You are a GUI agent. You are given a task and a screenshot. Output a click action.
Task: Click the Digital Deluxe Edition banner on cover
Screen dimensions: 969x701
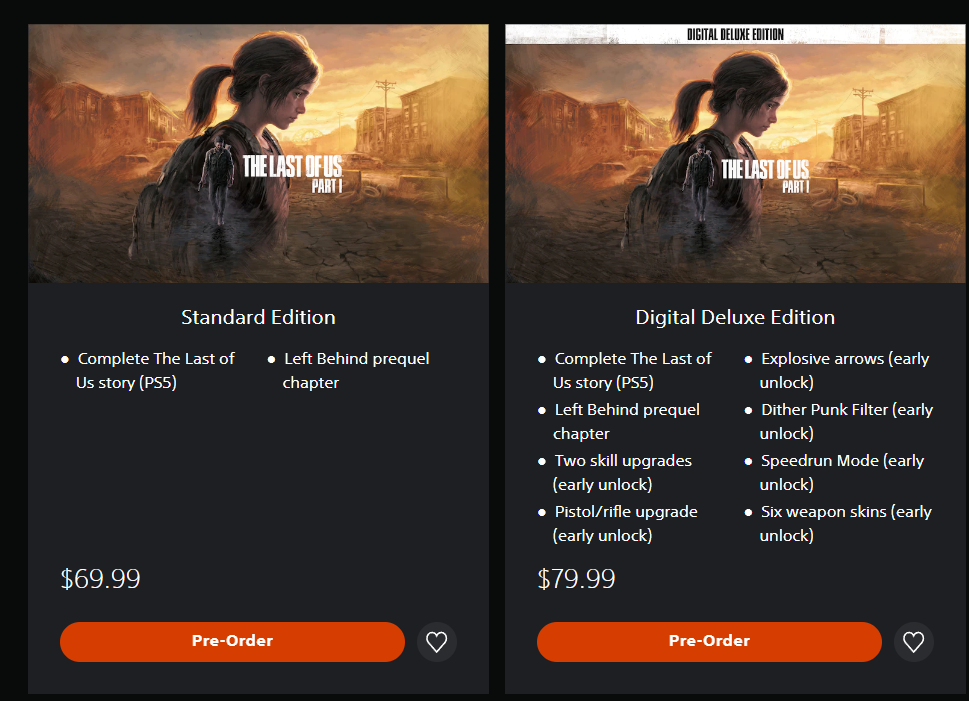[735, 35]
